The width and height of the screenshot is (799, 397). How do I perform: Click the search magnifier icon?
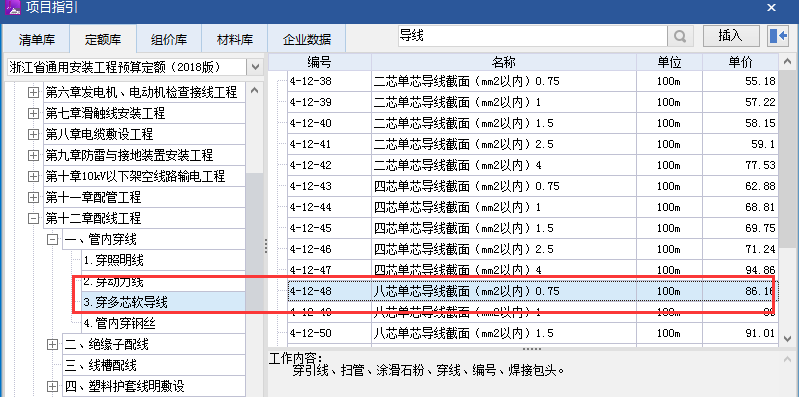680,36
